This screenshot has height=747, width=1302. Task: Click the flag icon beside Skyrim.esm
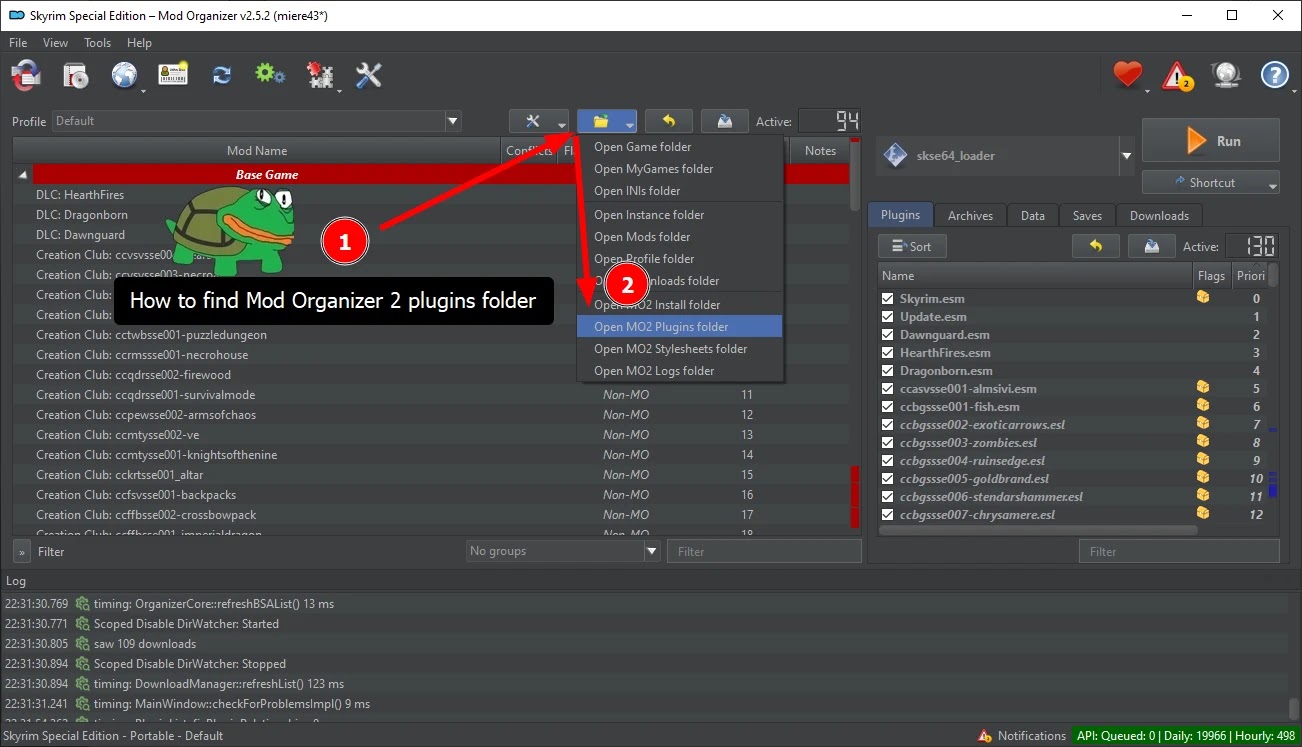coord(1202,298)
